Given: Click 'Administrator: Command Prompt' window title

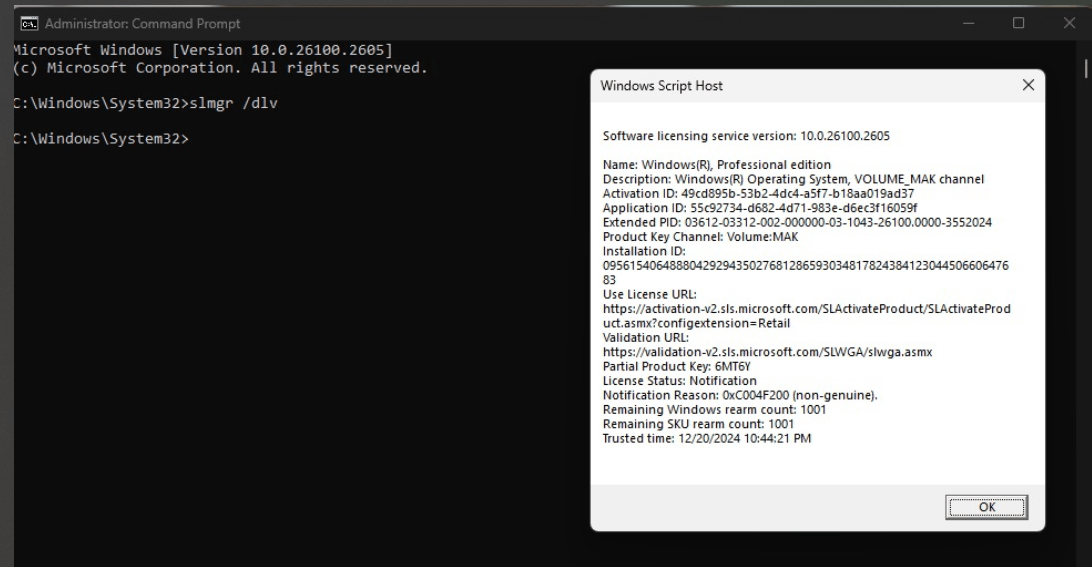Looking at the screenshot, I should pyautogui.click(x=143, y=24).
